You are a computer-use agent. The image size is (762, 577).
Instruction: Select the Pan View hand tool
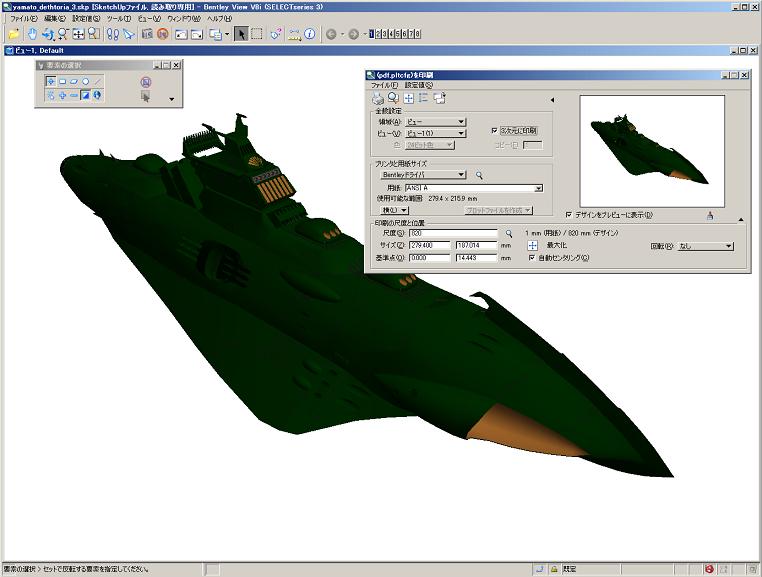click(32, 34)
